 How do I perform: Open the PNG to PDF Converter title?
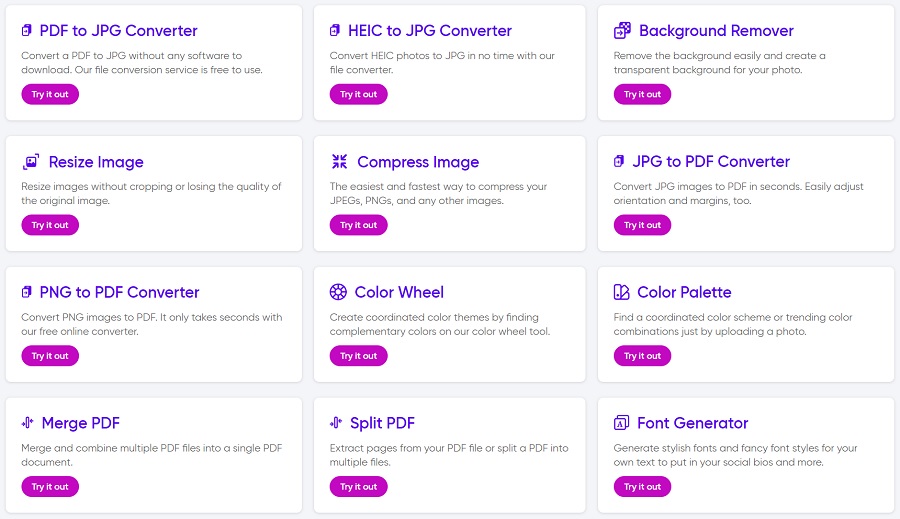tap(119, 293)
